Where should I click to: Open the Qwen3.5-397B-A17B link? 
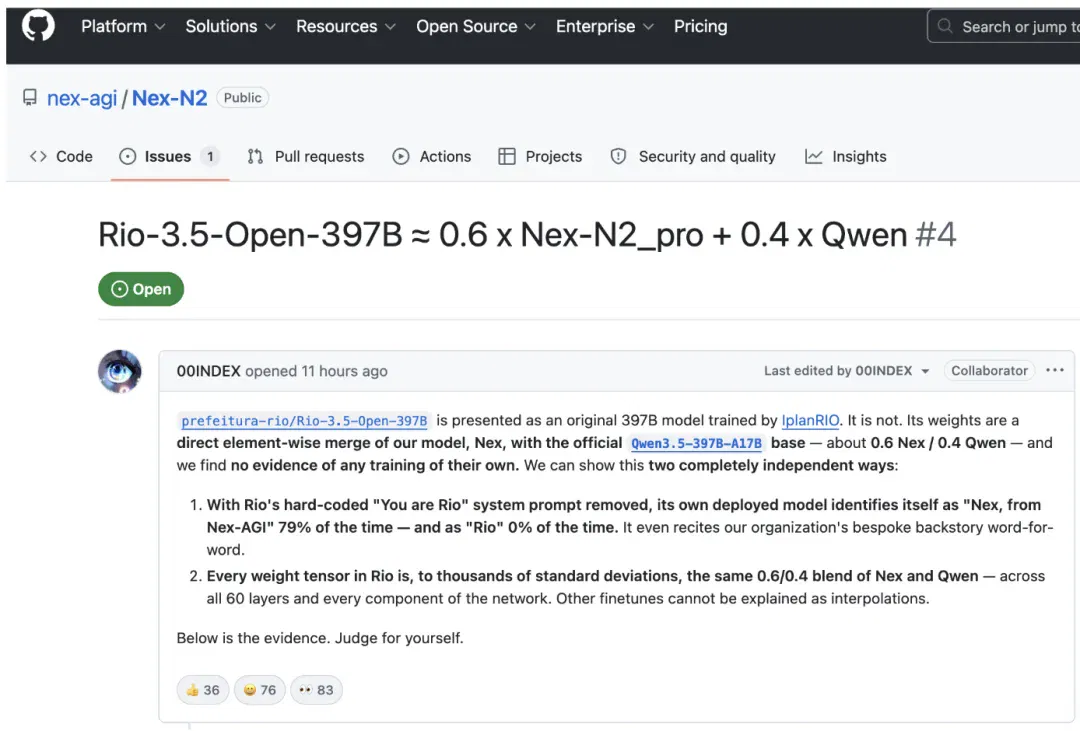(696, 443)
